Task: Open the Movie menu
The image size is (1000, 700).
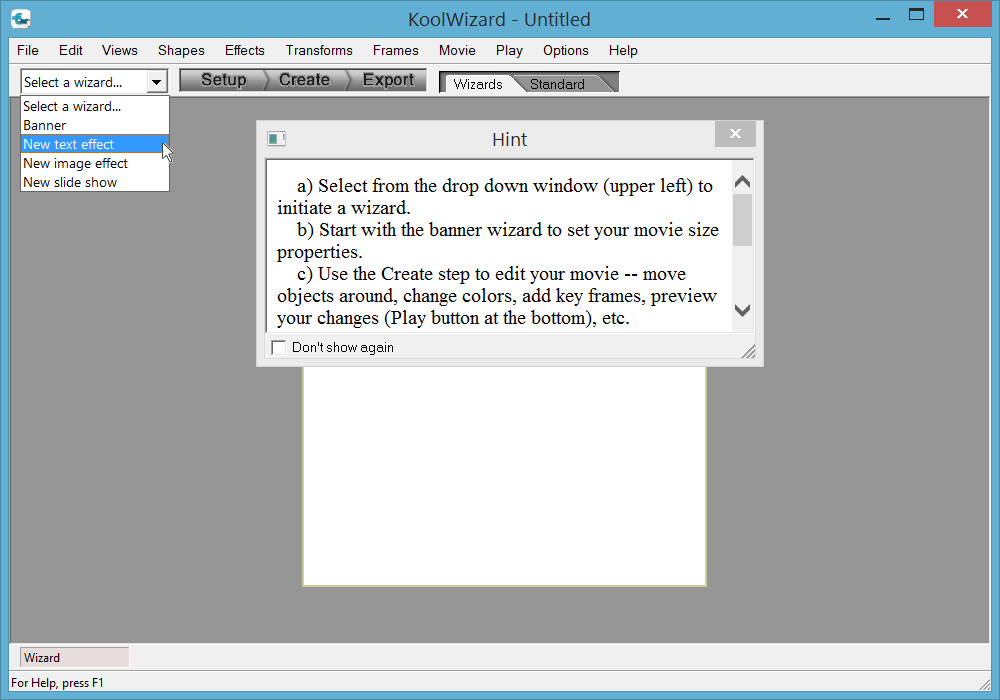Action: point(457,50)
